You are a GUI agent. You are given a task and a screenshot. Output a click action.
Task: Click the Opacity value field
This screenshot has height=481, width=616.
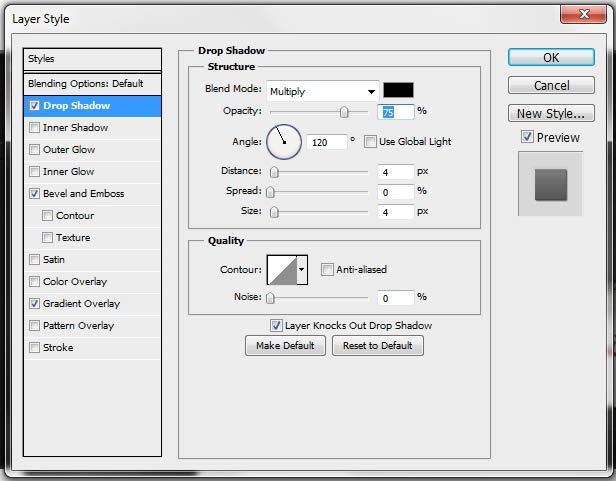pos(396,112)
